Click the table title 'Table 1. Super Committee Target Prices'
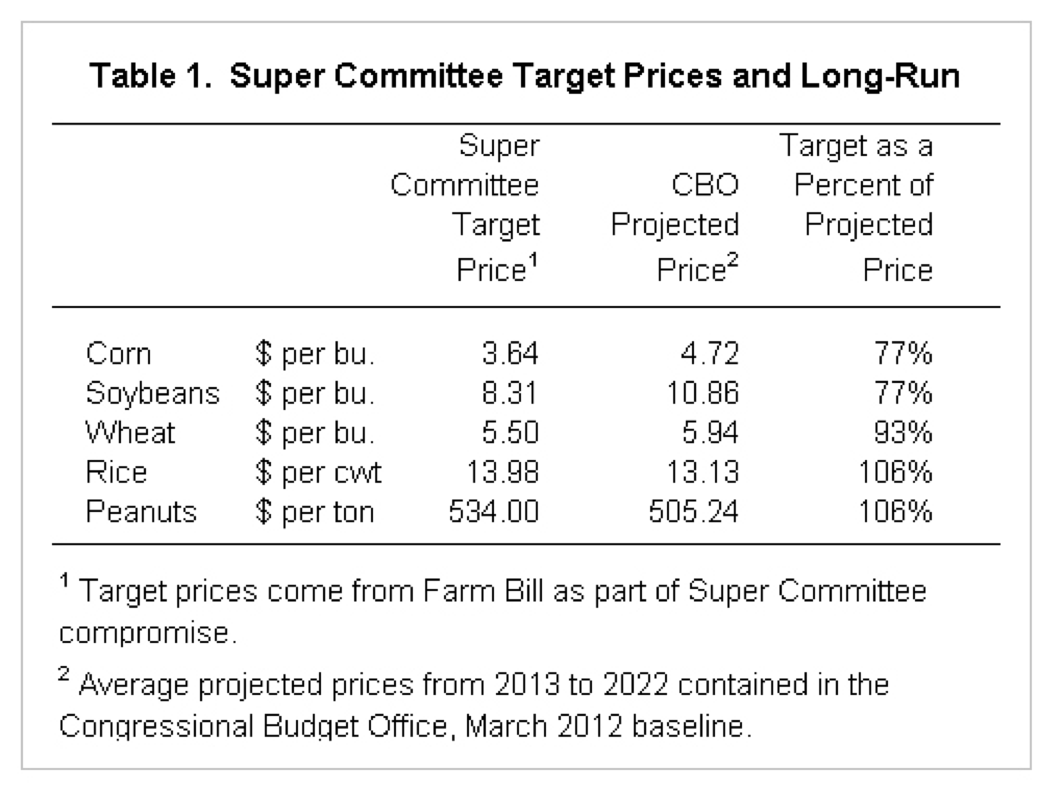 [x=525, y=80]
